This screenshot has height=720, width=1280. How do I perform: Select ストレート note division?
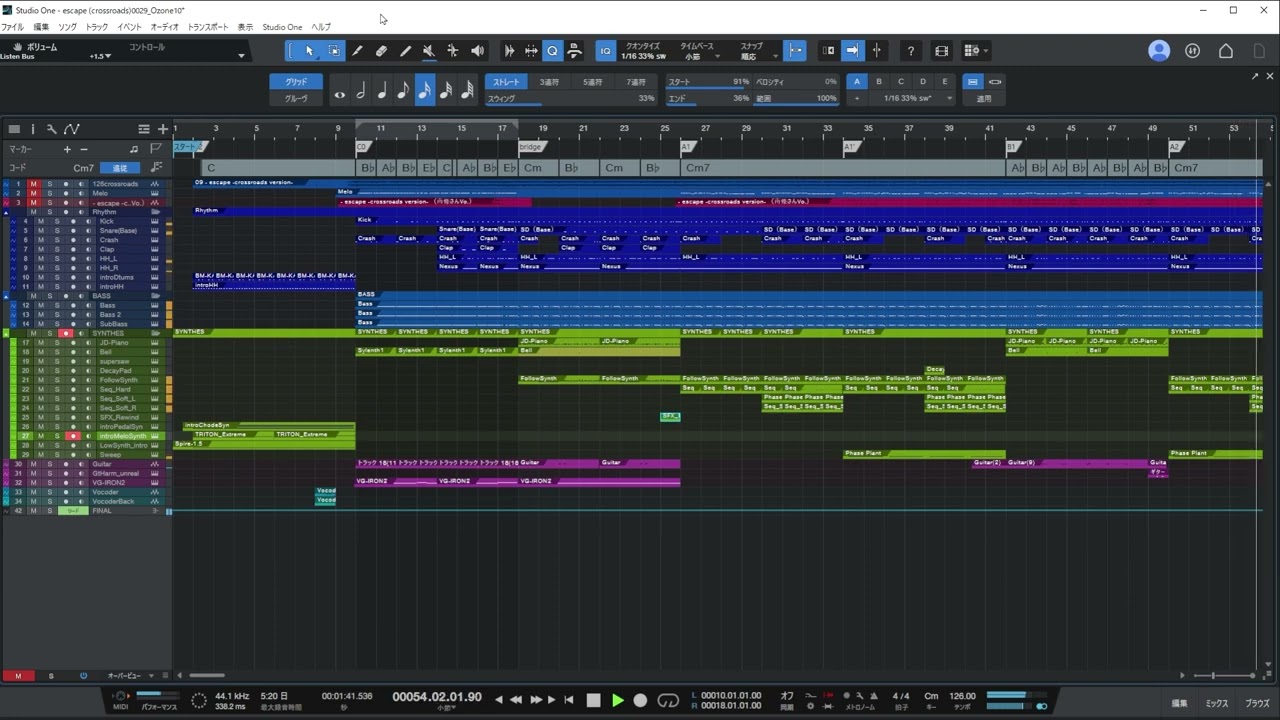(x=506, y=82)
